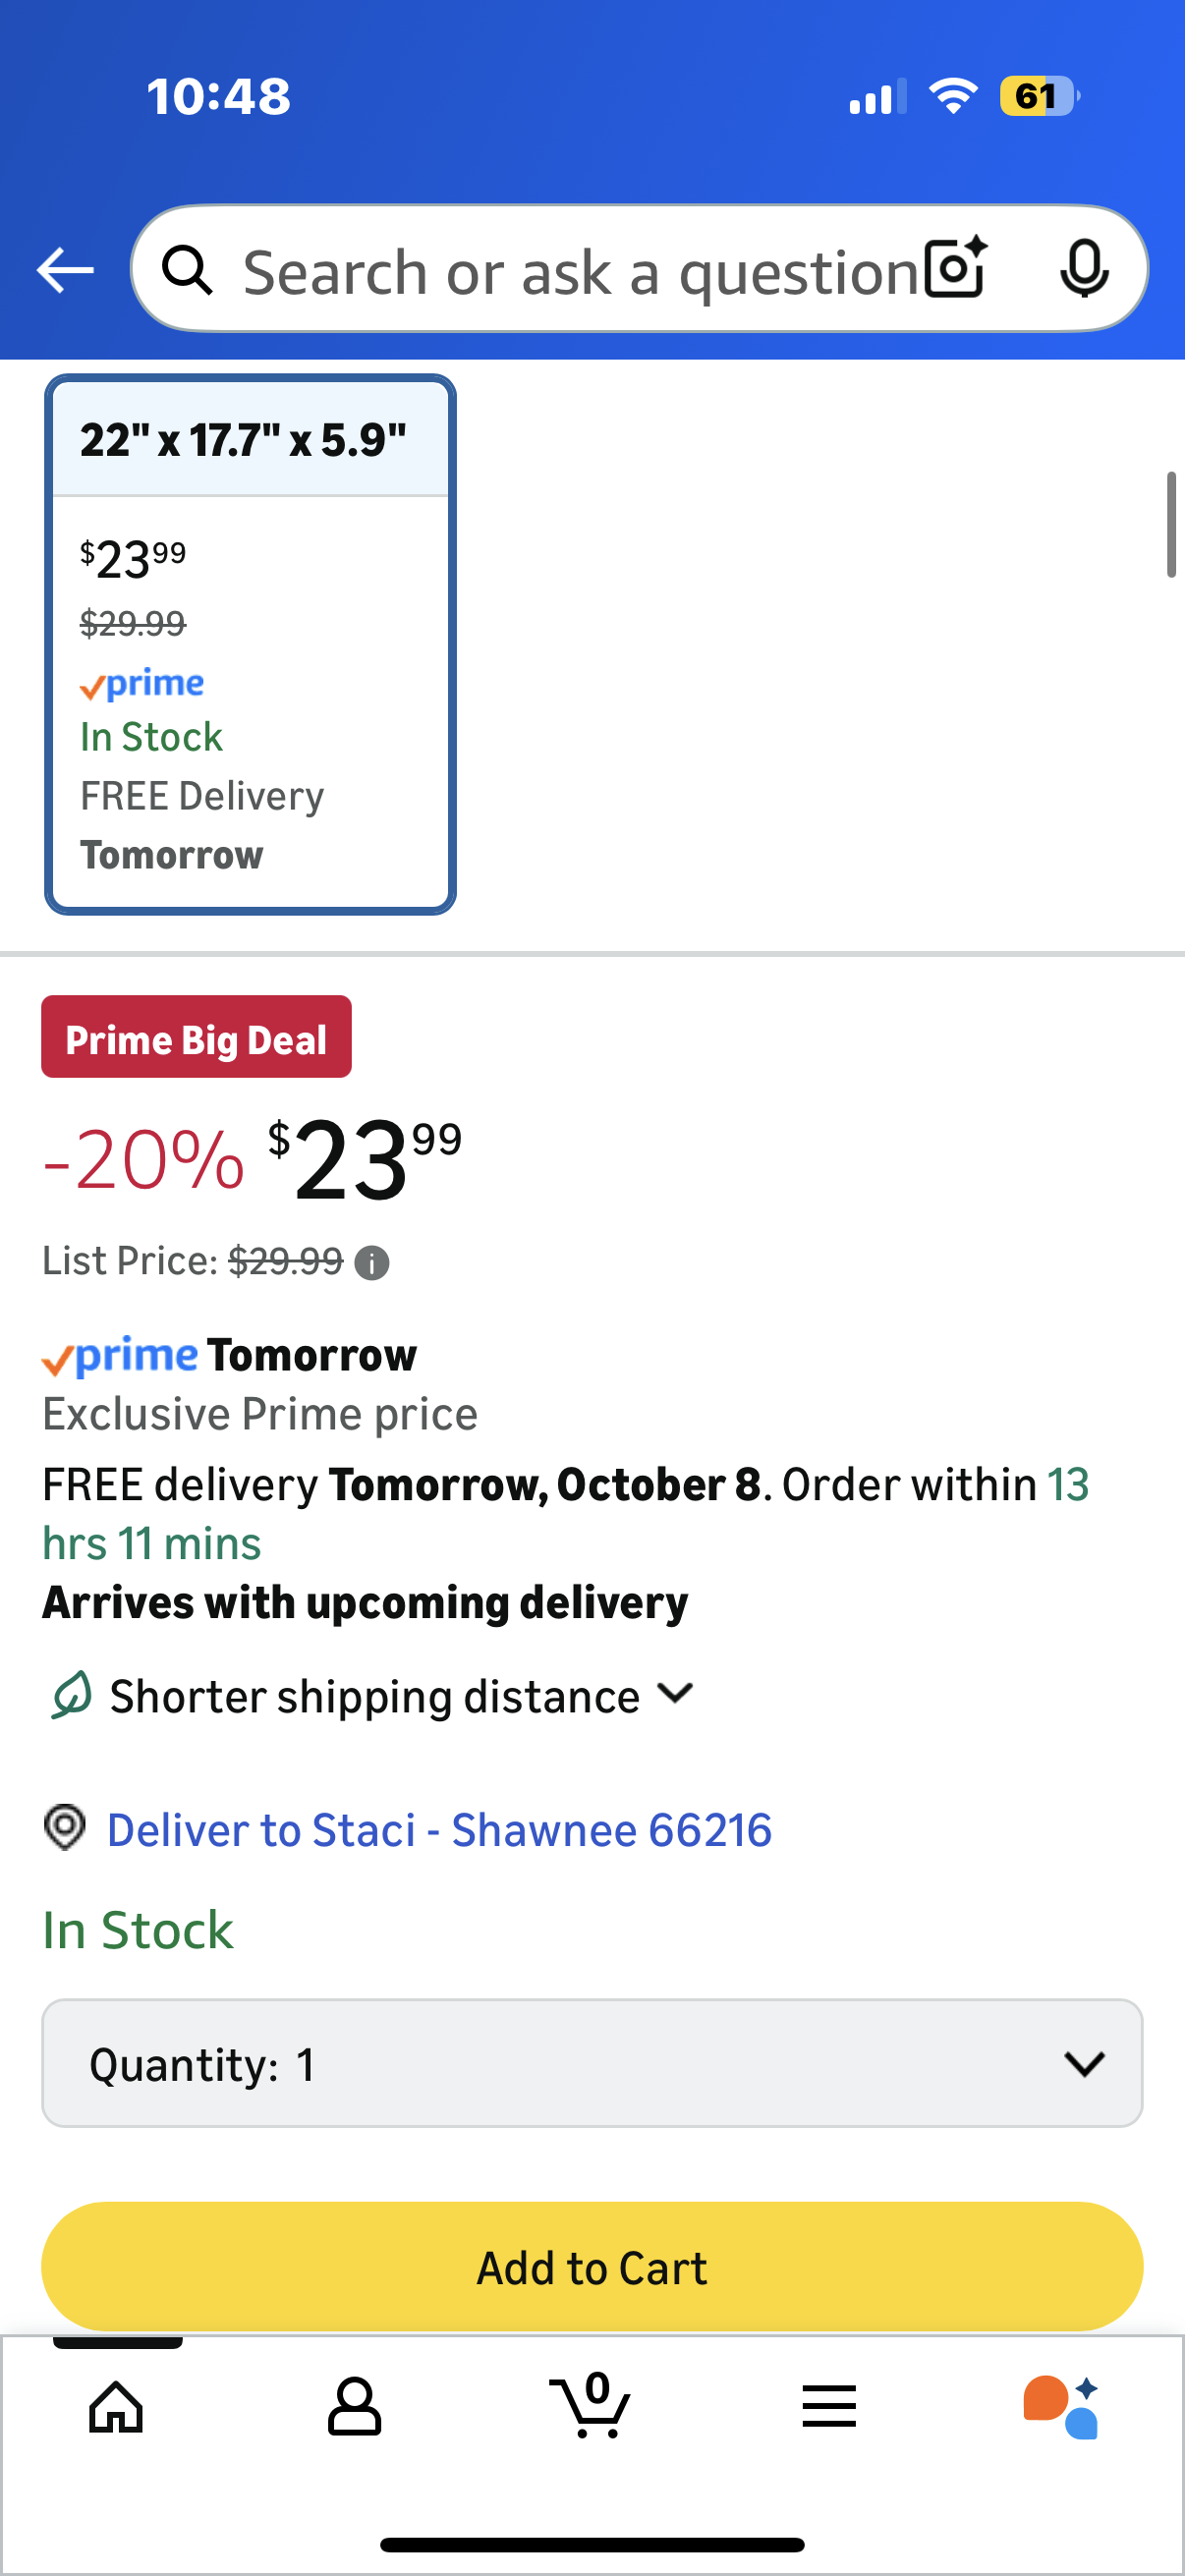Open camera lens visual search
The height and width of the screenshot is (2576, 1185).
955,268
